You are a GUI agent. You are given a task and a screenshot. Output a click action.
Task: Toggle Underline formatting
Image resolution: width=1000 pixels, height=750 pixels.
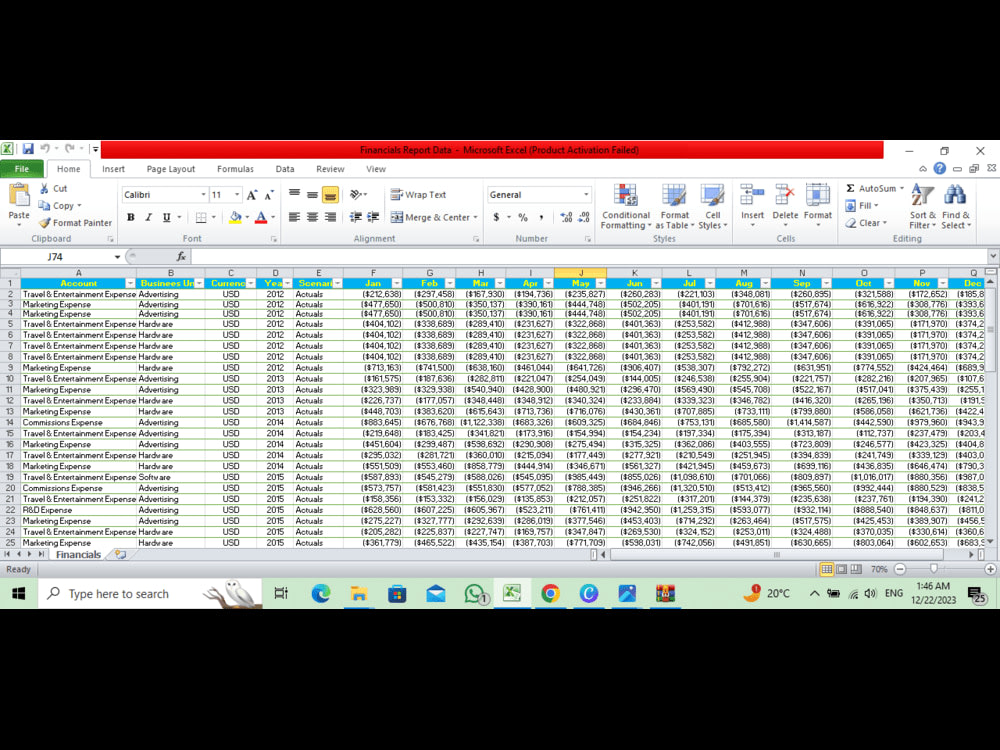pyautogui.click(x=166, y=217)
